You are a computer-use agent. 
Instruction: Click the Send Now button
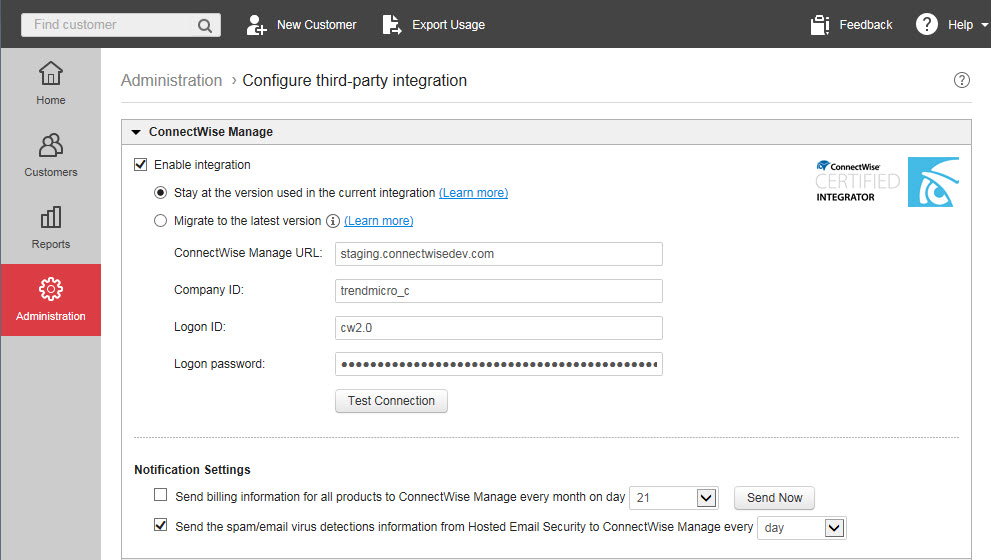[x=774, y=498]
